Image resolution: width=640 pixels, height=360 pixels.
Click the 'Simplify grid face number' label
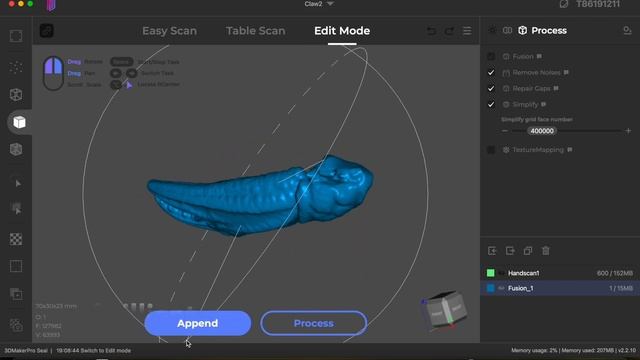point(537,120)
